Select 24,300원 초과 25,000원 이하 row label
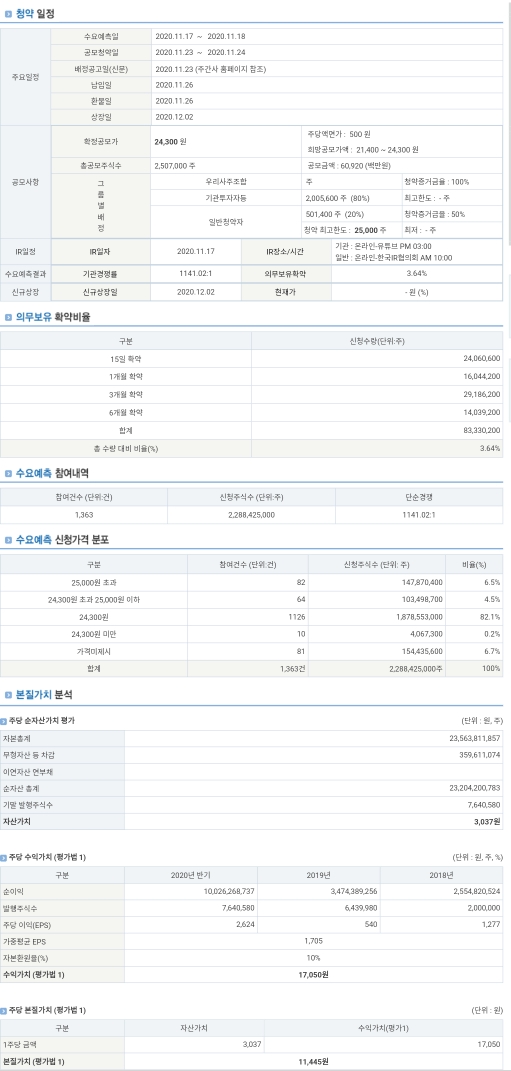 pos(94,599)
